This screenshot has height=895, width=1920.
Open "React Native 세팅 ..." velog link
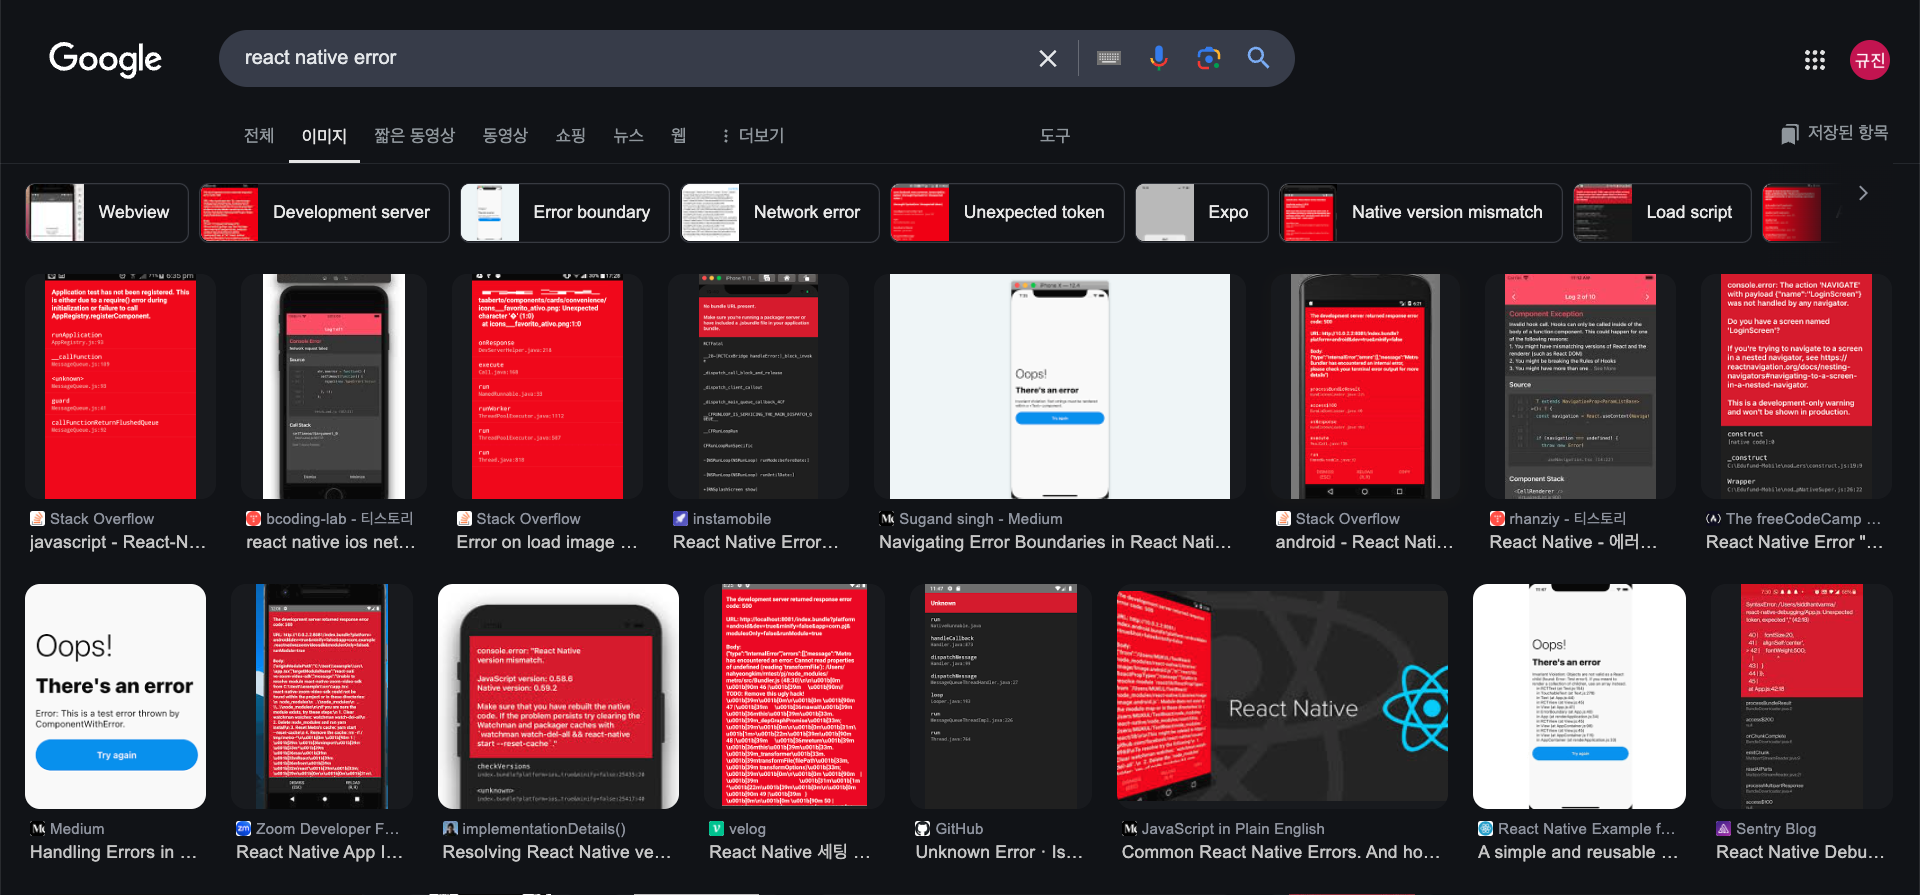790,852
